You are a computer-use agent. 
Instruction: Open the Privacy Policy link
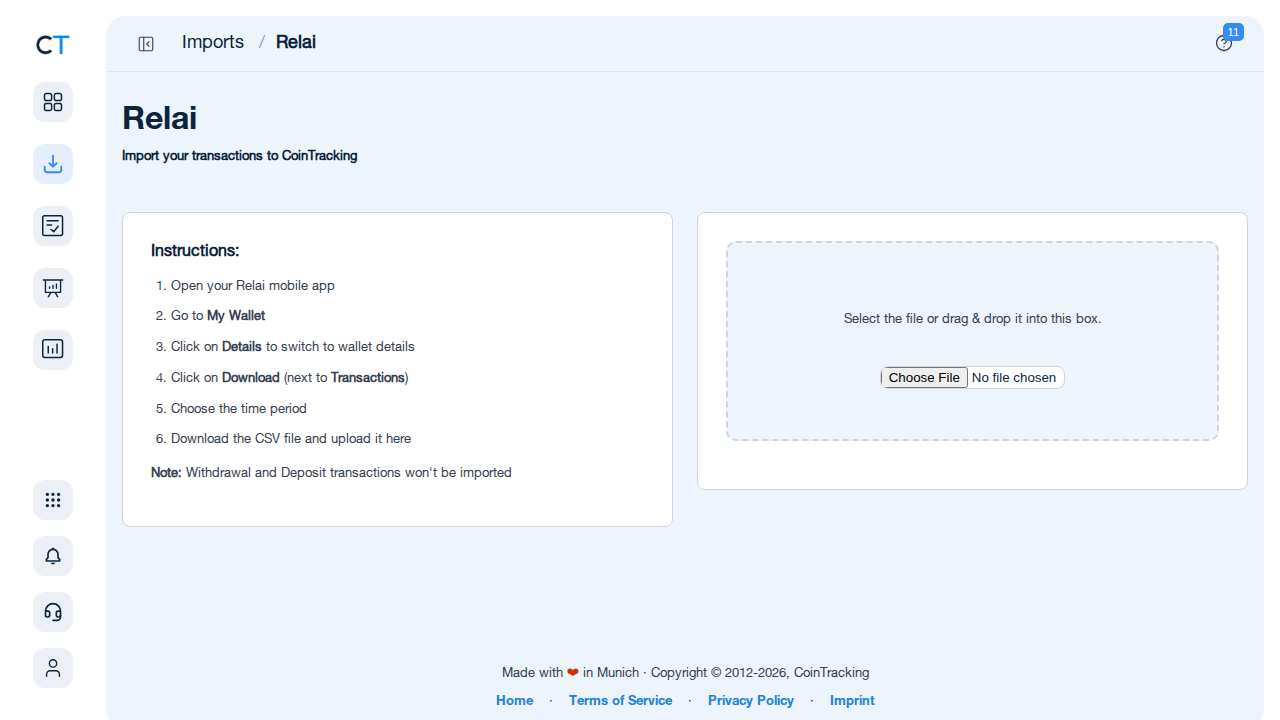point(751,700)
